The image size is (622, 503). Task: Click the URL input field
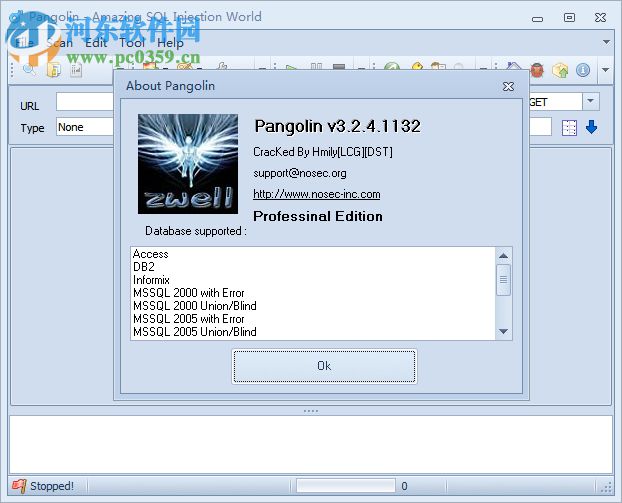pyautogui.click(x=85, y=102)
